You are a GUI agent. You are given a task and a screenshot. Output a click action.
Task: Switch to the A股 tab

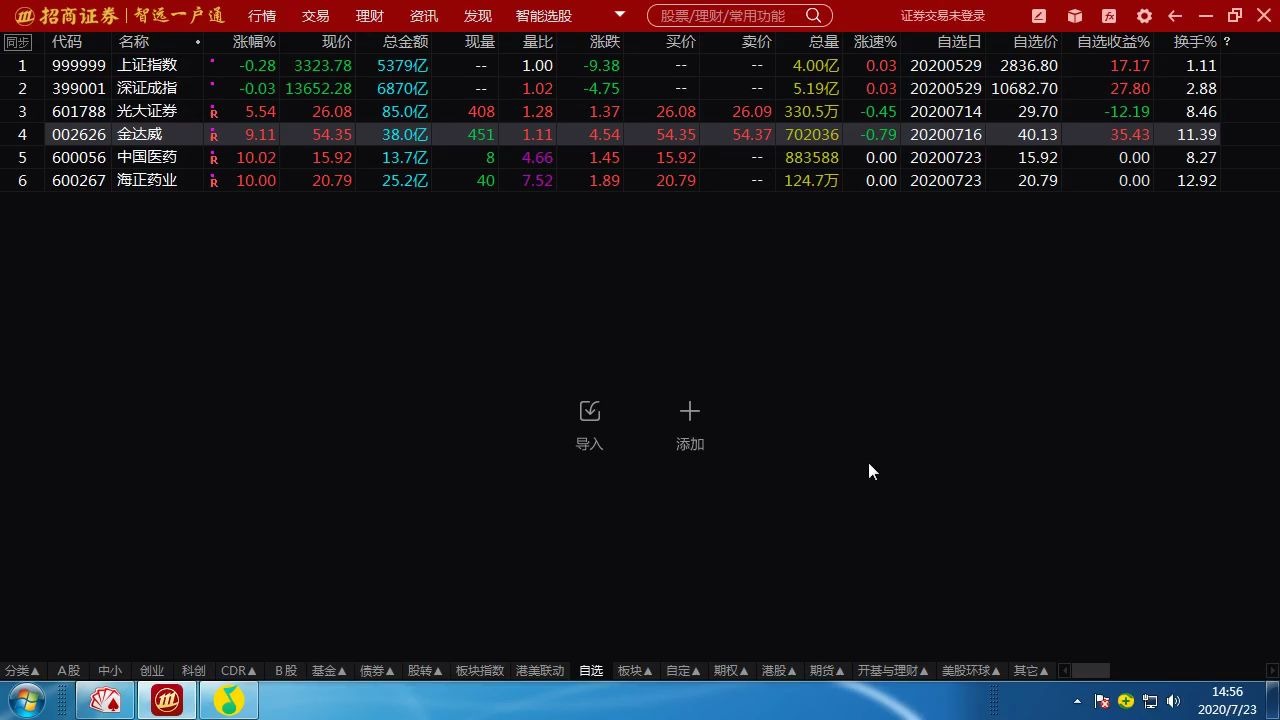pos(68,671)
